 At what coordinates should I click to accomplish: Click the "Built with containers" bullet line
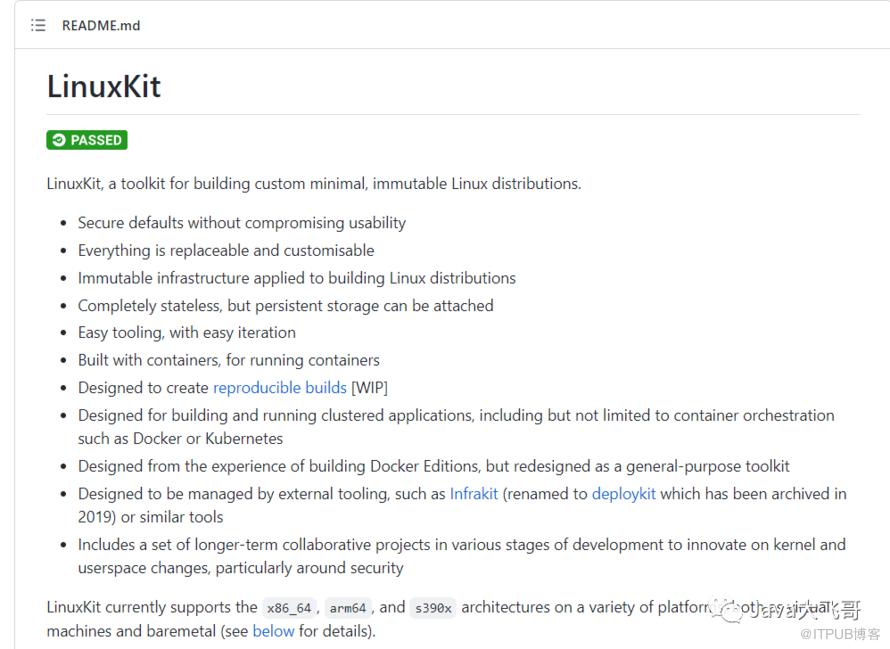coord(229,360)
